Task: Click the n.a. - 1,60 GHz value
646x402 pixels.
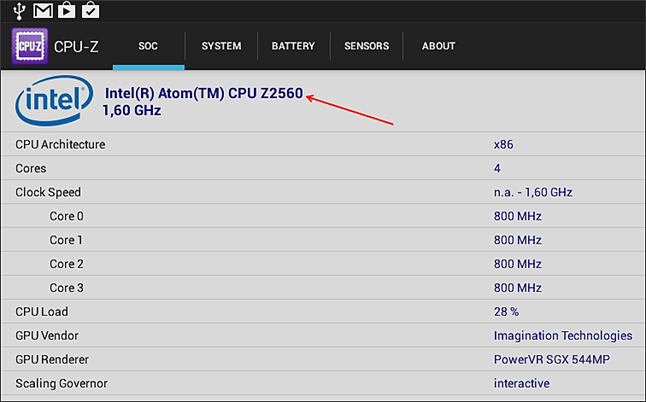Action: tap(533, 192)
